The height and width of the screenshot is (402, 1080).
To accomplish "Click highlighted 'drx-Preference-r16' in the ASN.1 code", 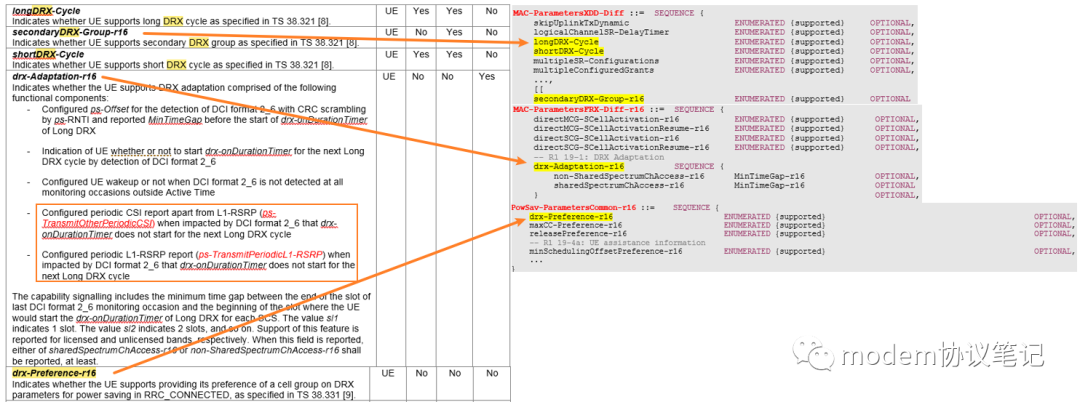I will tap(569, 216).
